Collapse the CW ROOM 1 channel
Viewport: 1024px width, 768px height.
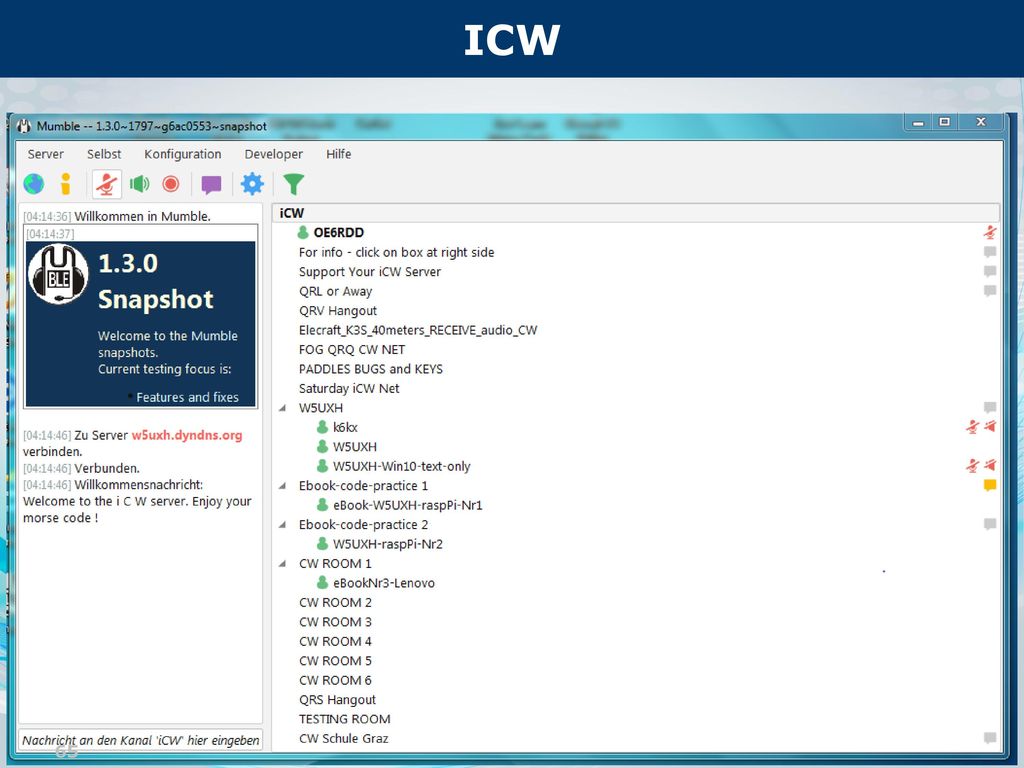point(283,564)
